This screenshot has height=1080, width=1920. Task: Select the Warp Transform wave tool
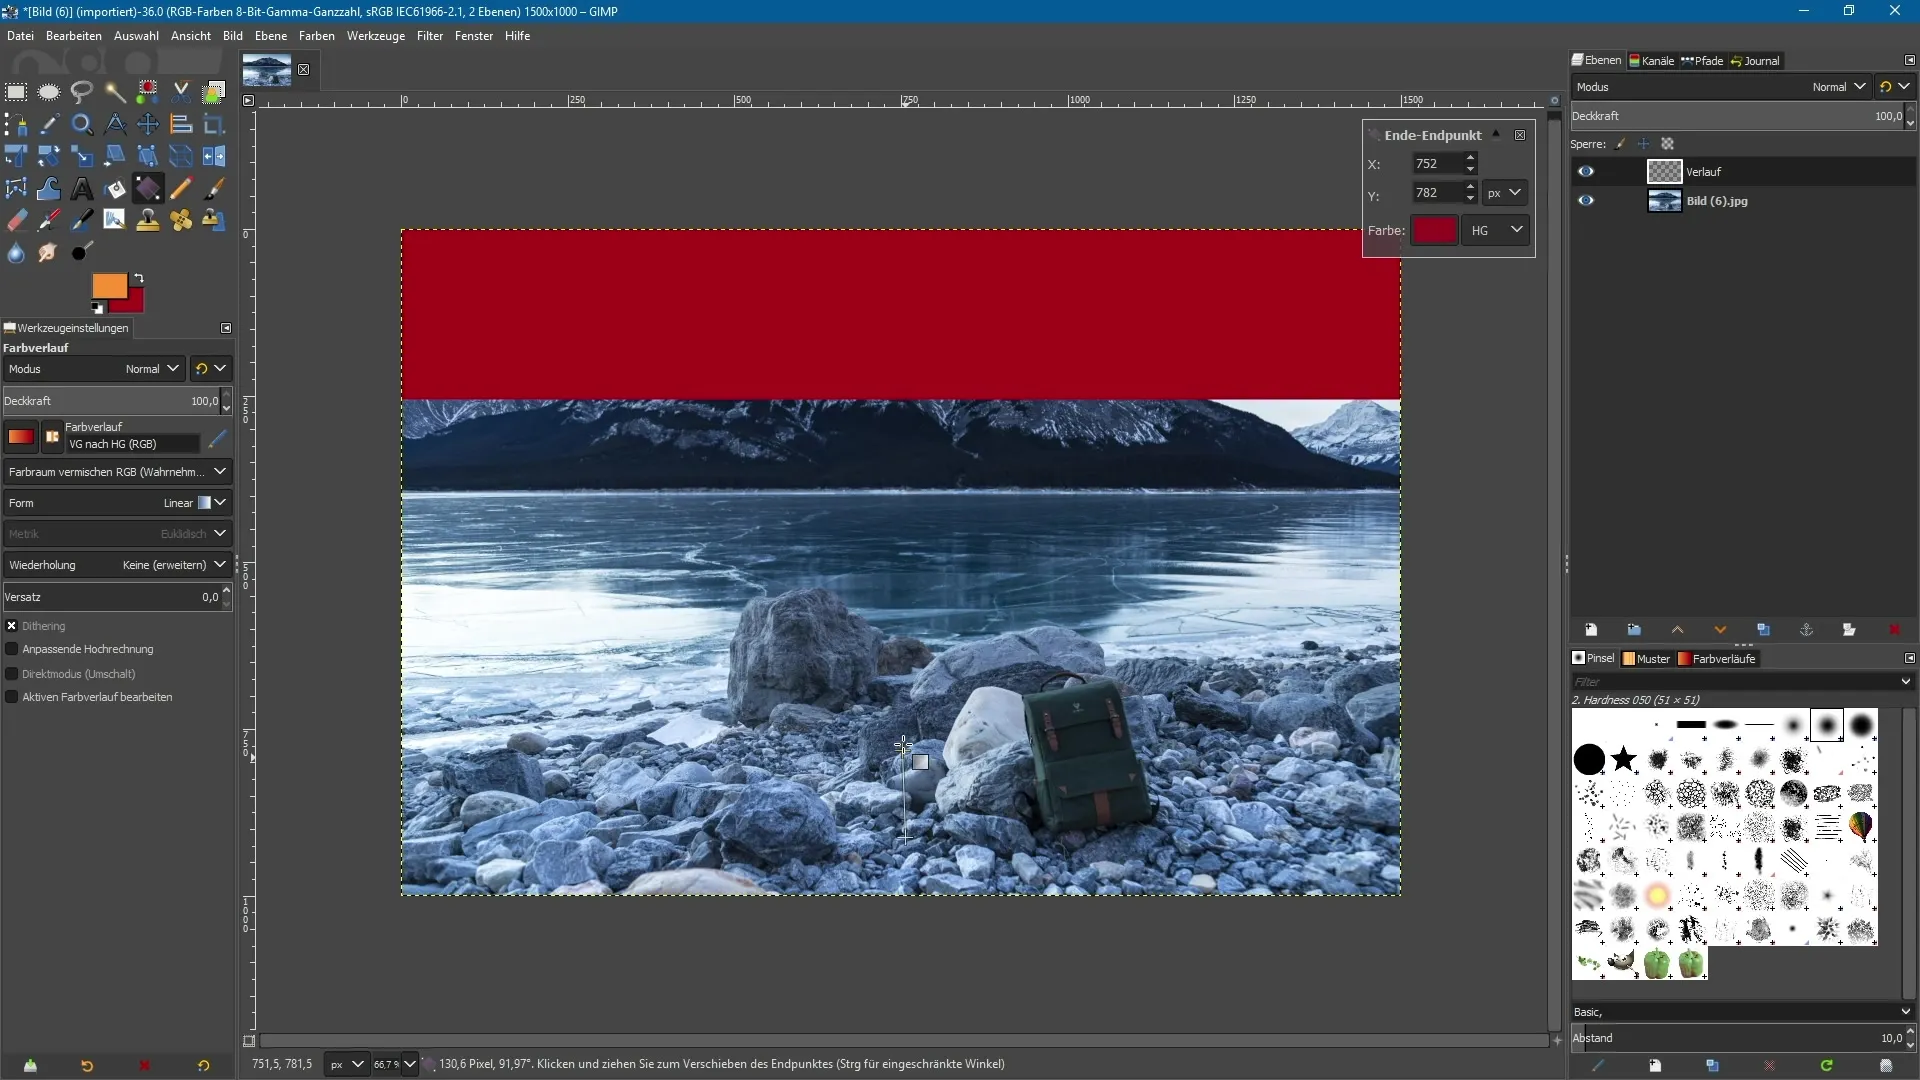tap(49, 188)
